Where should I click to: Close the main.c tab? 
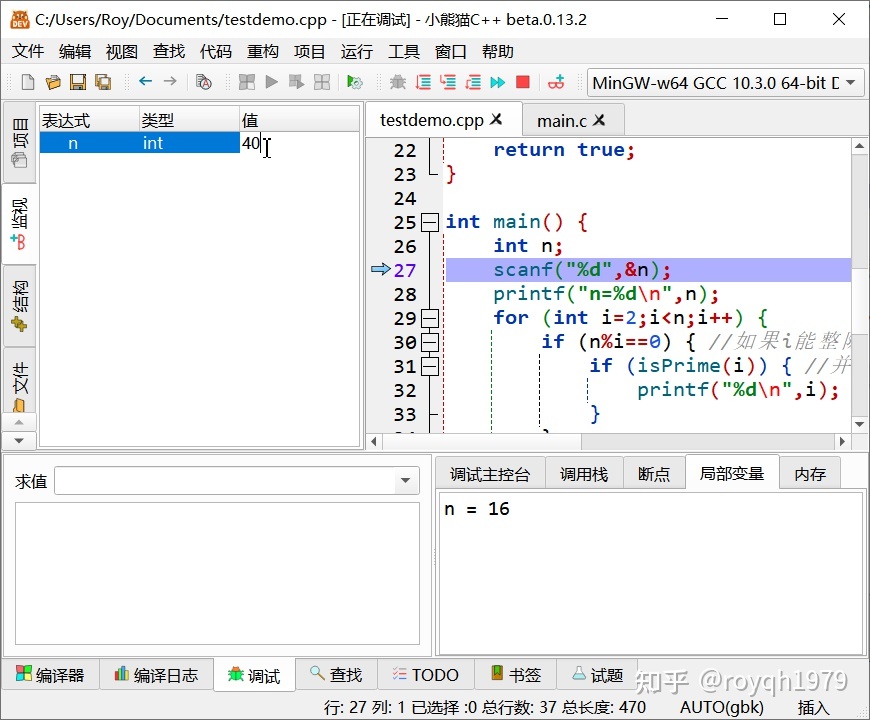click(x=599, y=120)
